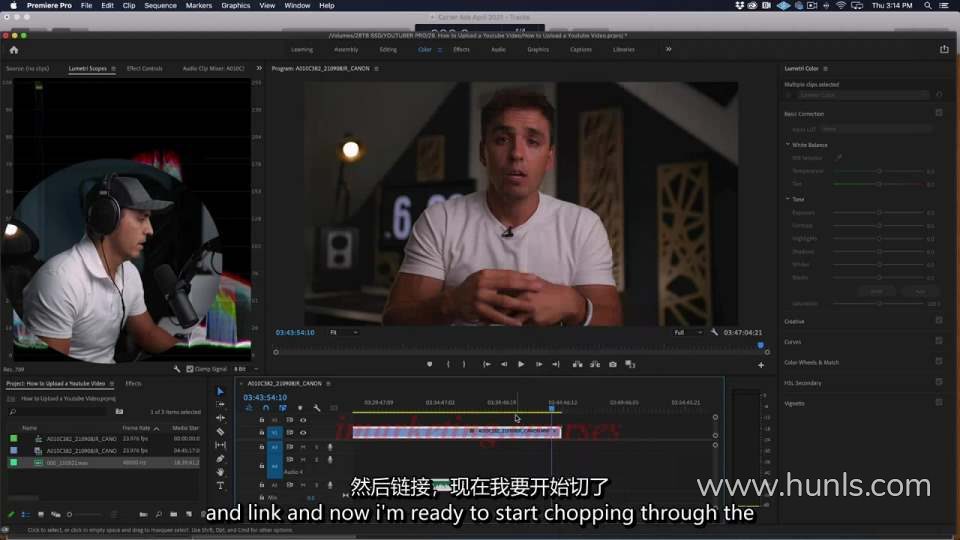This screenshot has width=960, height=540.
Task: Open the Input LUT dropdown
Action: tap(876, 129)
